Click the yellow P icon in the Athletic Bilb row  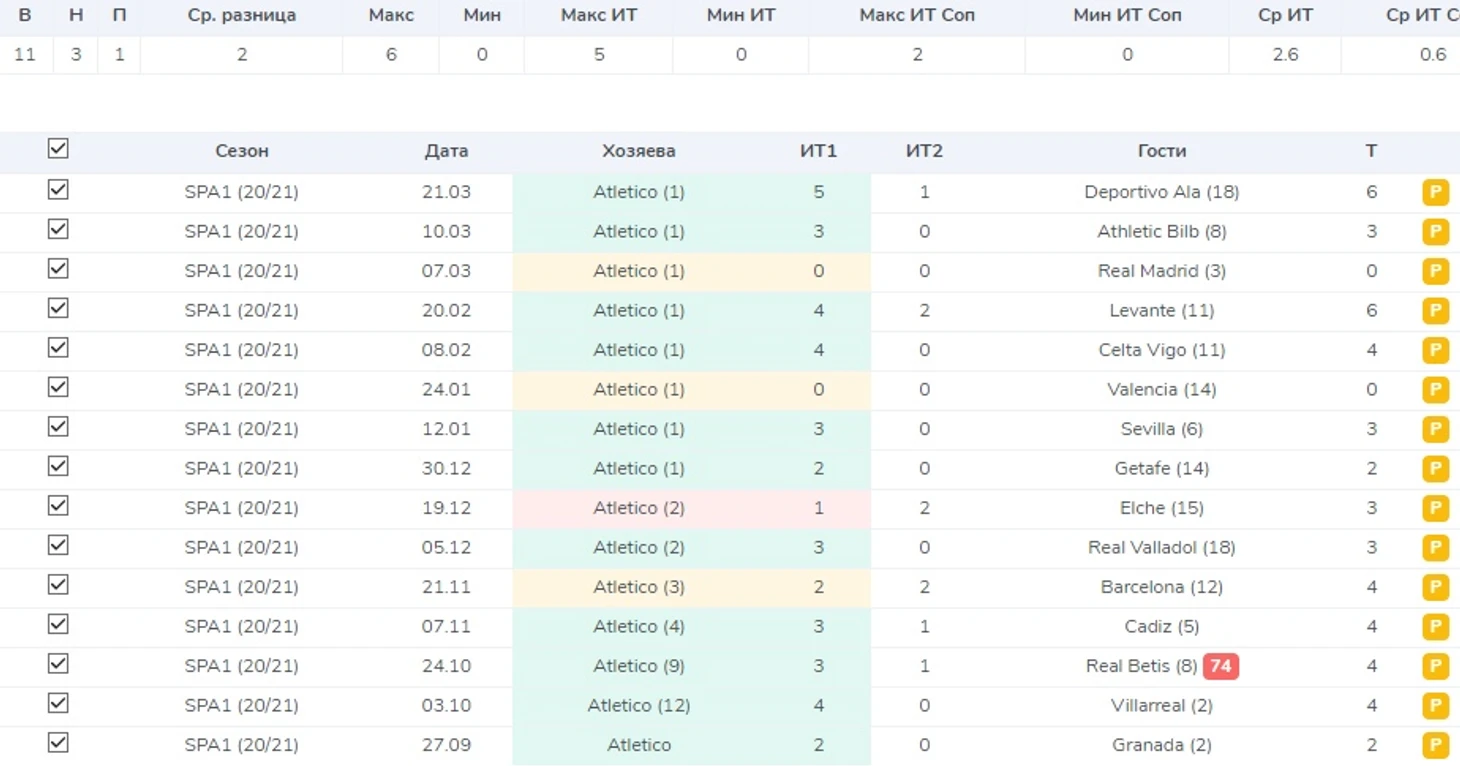(x=1435, y=232)
